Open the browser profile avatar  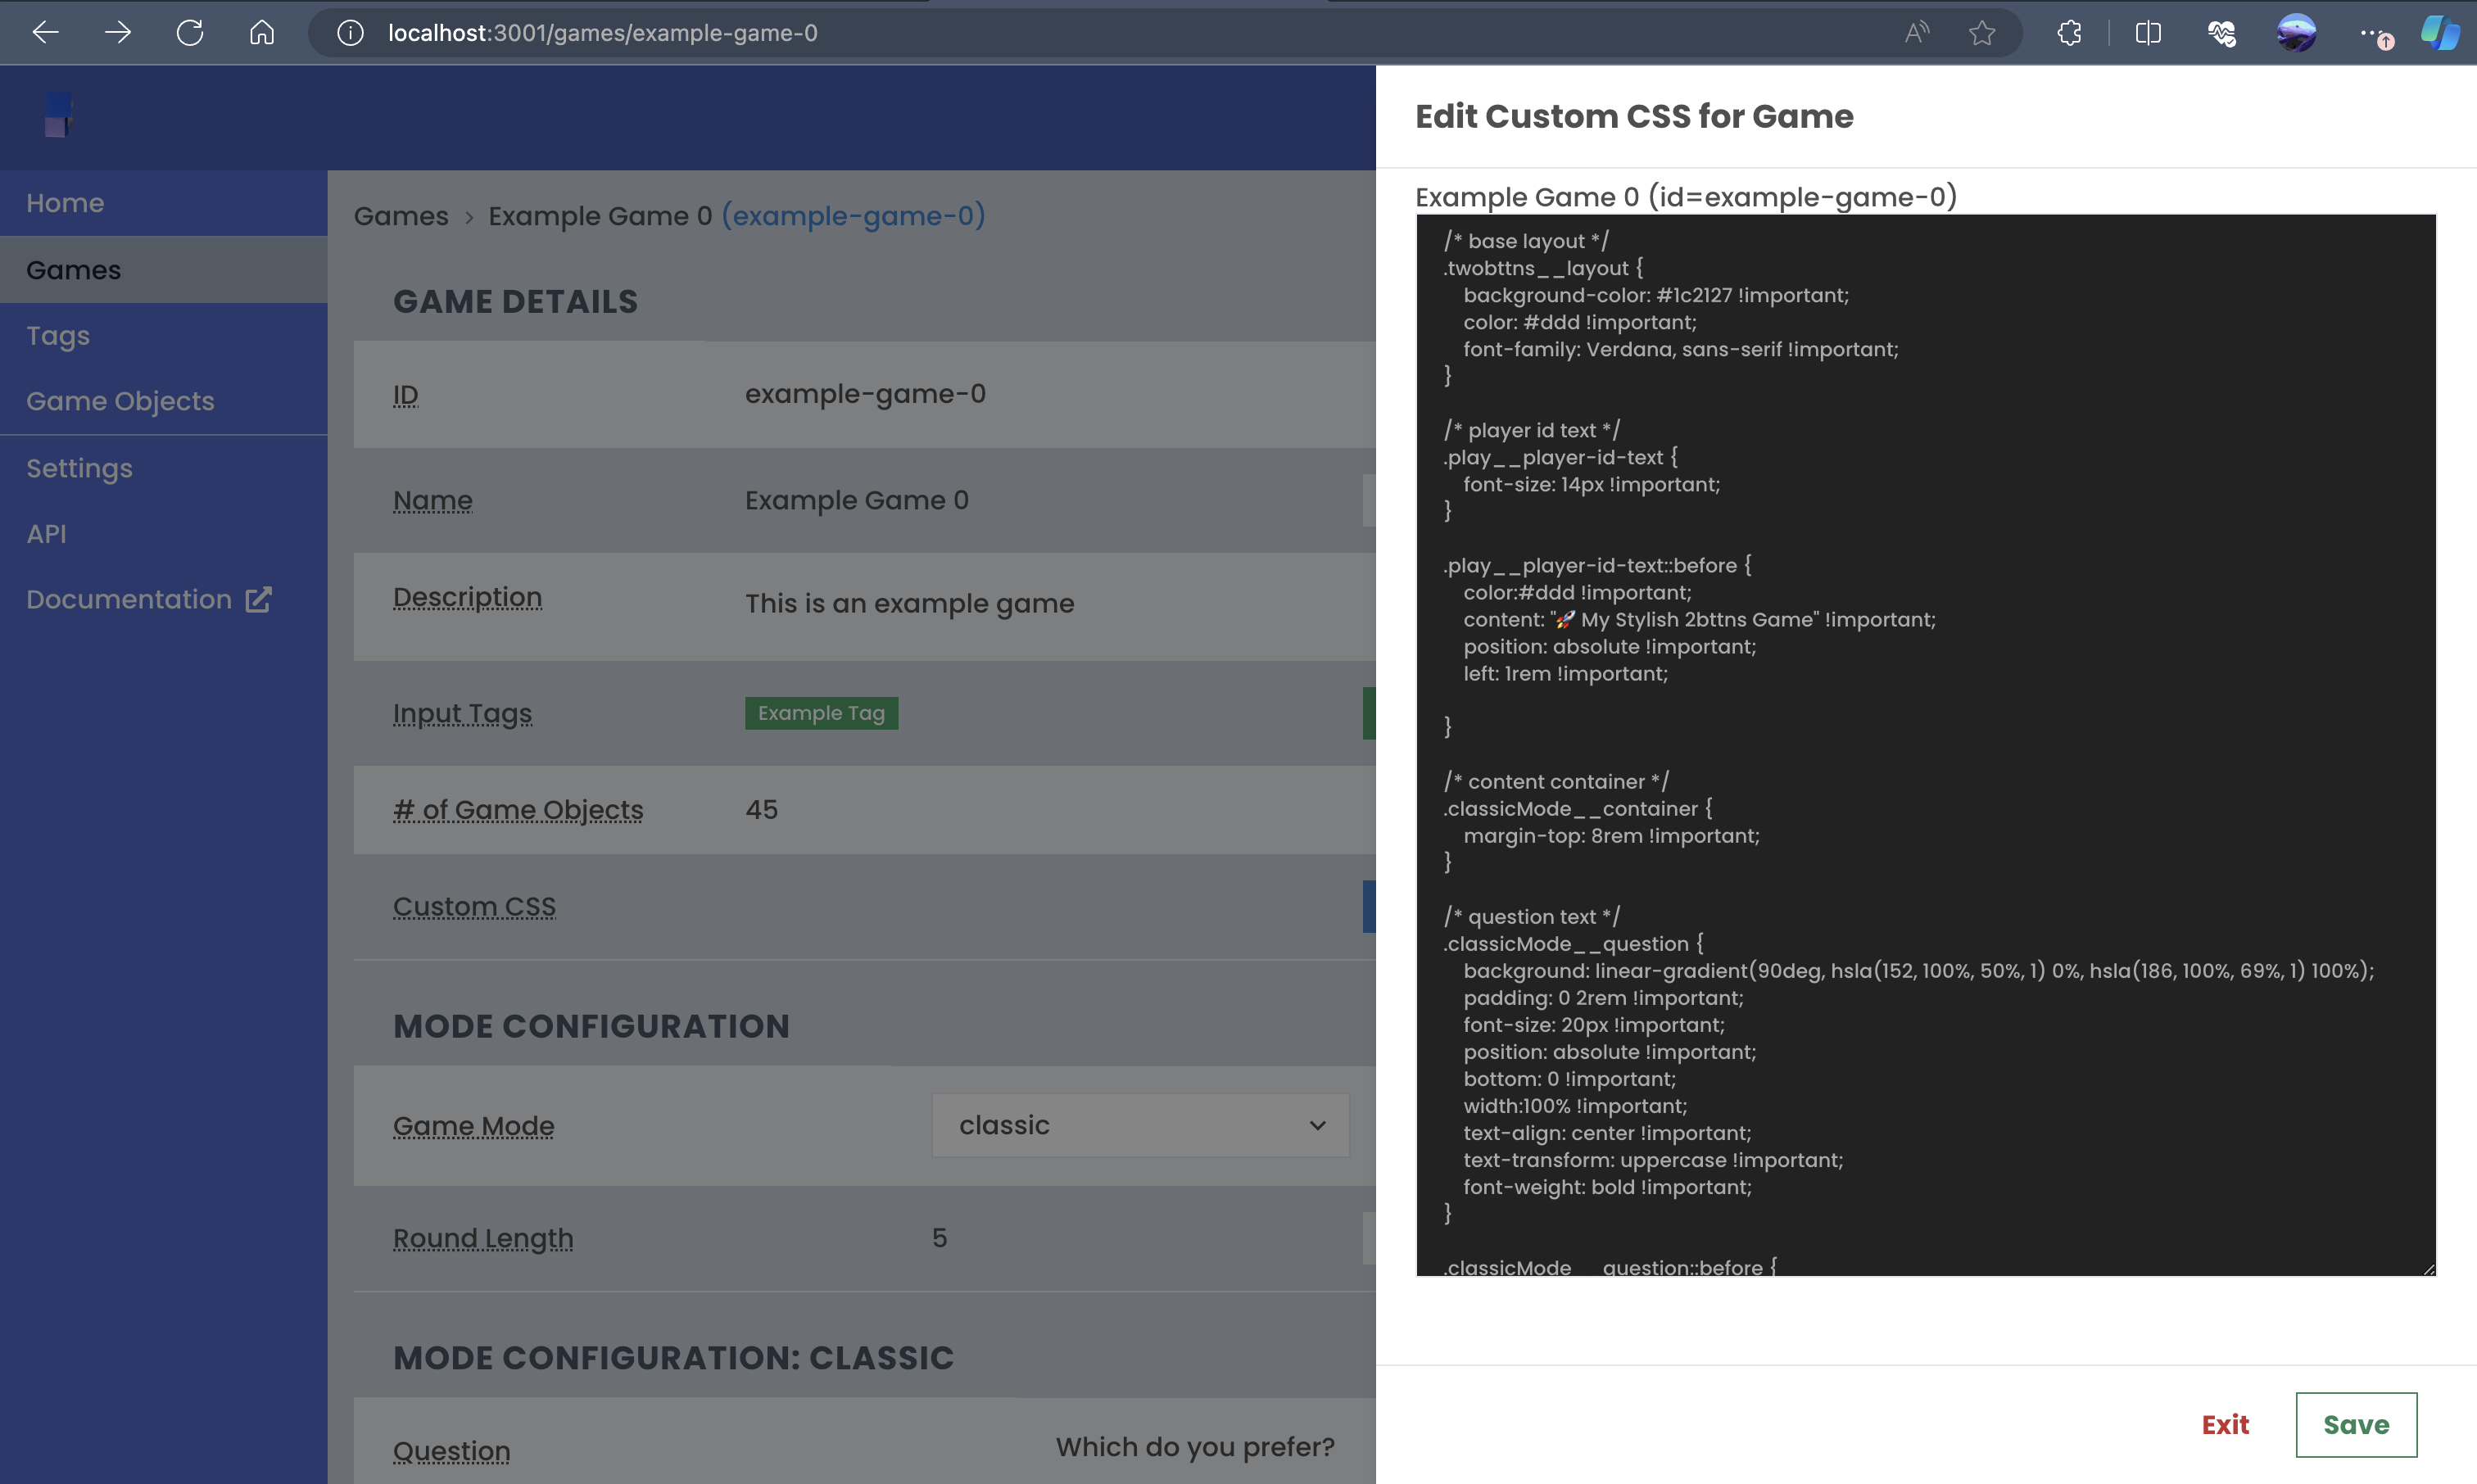(2296, 33)
